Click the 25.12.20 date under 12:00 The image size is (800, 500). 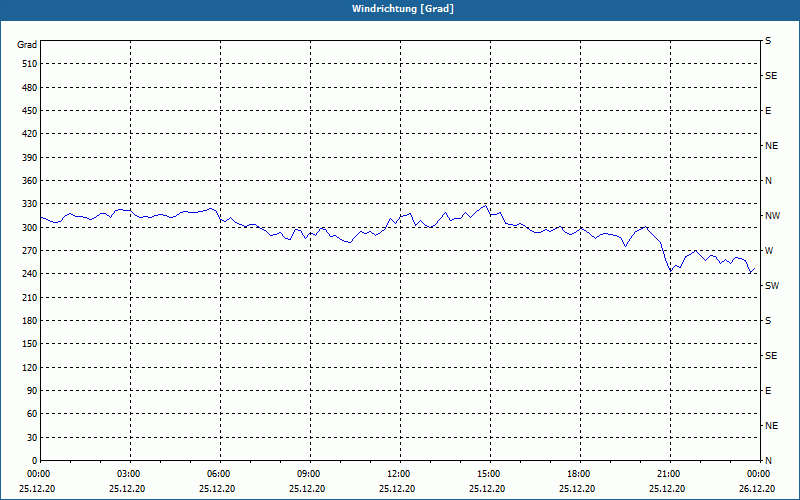tap(397, 489)
